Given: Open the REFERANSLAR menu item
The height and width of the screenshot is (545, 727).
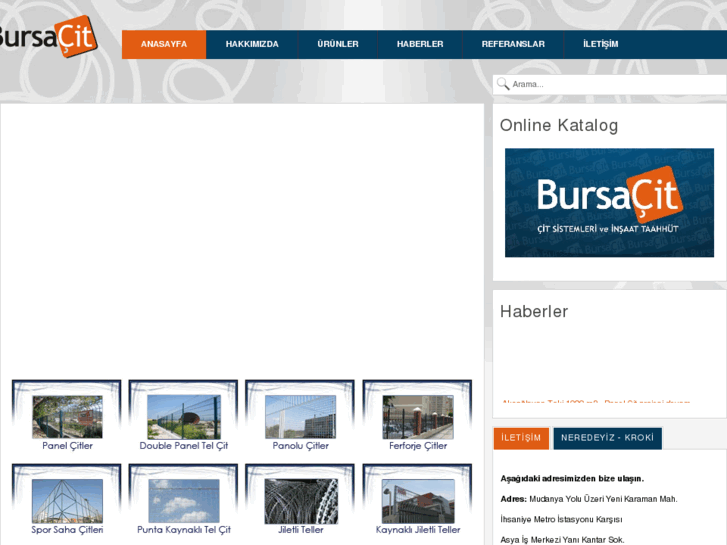Looking at the screenshot, I should tap(513, 45).
